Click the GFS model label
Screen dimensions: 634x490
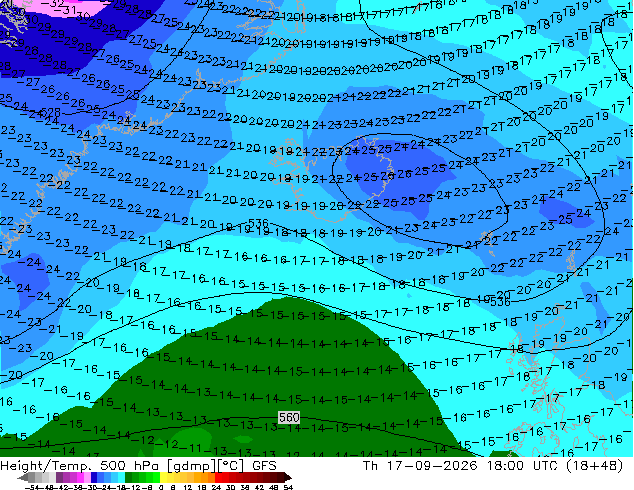click(264, 466)
